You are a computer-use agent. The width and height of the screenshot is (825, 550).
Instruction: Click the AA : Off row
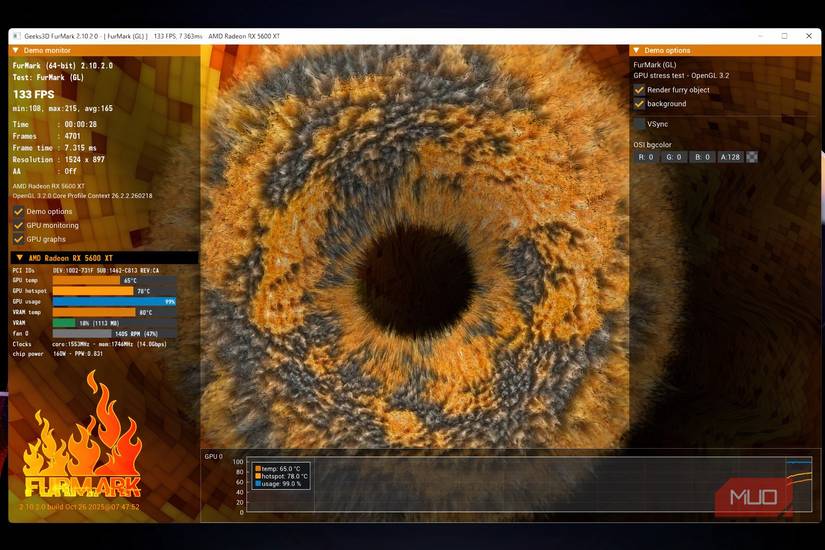coord(45,172)
